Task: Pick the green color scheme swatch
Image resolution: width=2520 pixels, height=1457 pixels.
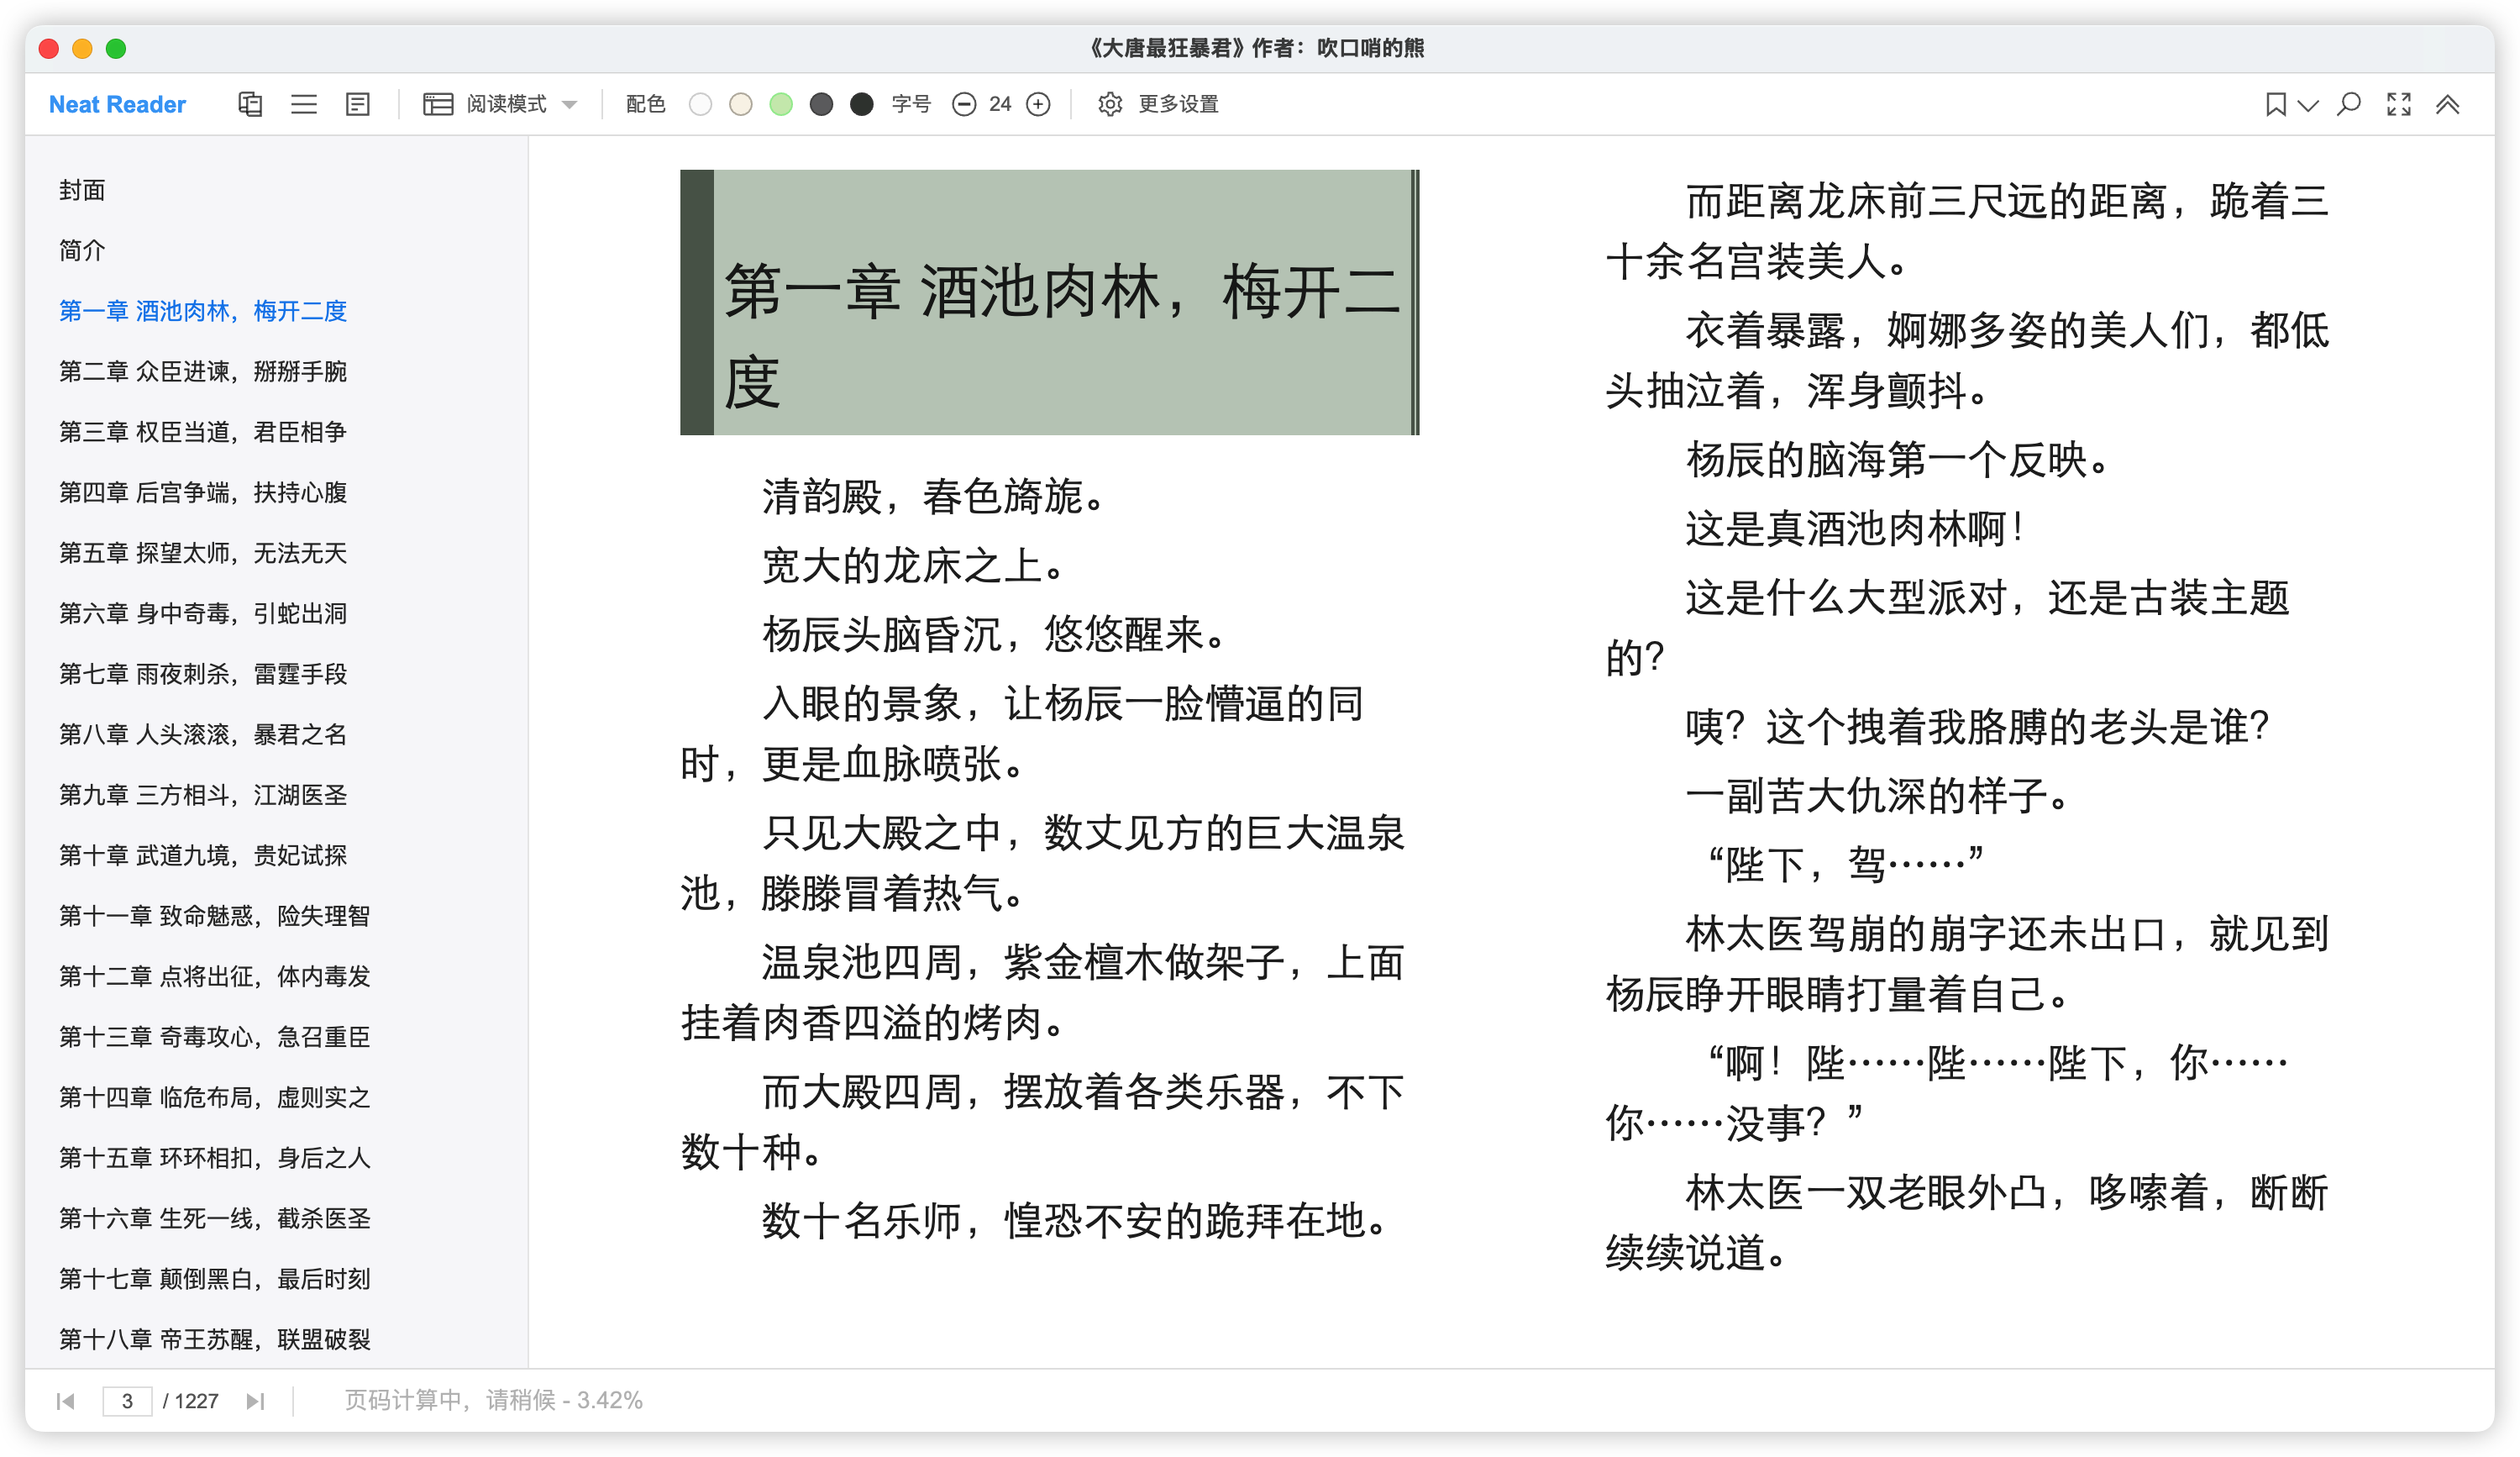Action: 781,104
